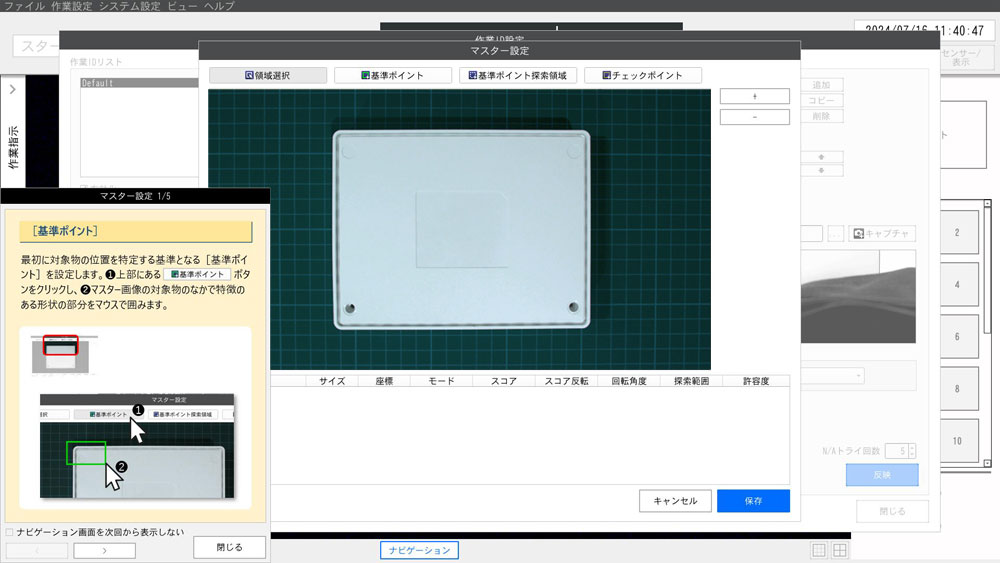
Task: Click 削除 in the 作業ID設定 window
Action: [821, 116]
